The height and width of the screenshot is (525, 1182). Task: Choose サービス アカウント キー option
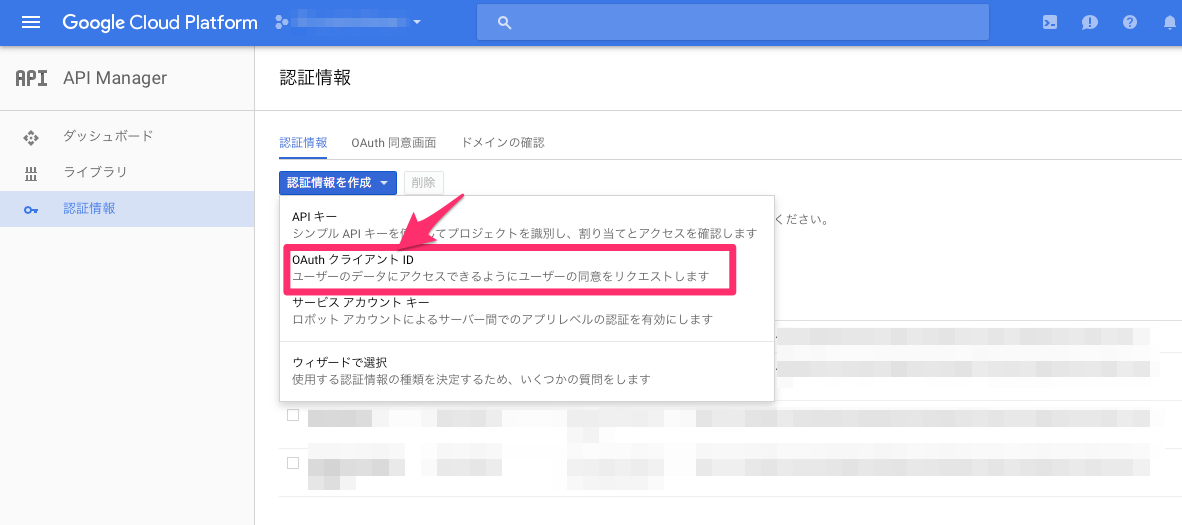[526, 311]
